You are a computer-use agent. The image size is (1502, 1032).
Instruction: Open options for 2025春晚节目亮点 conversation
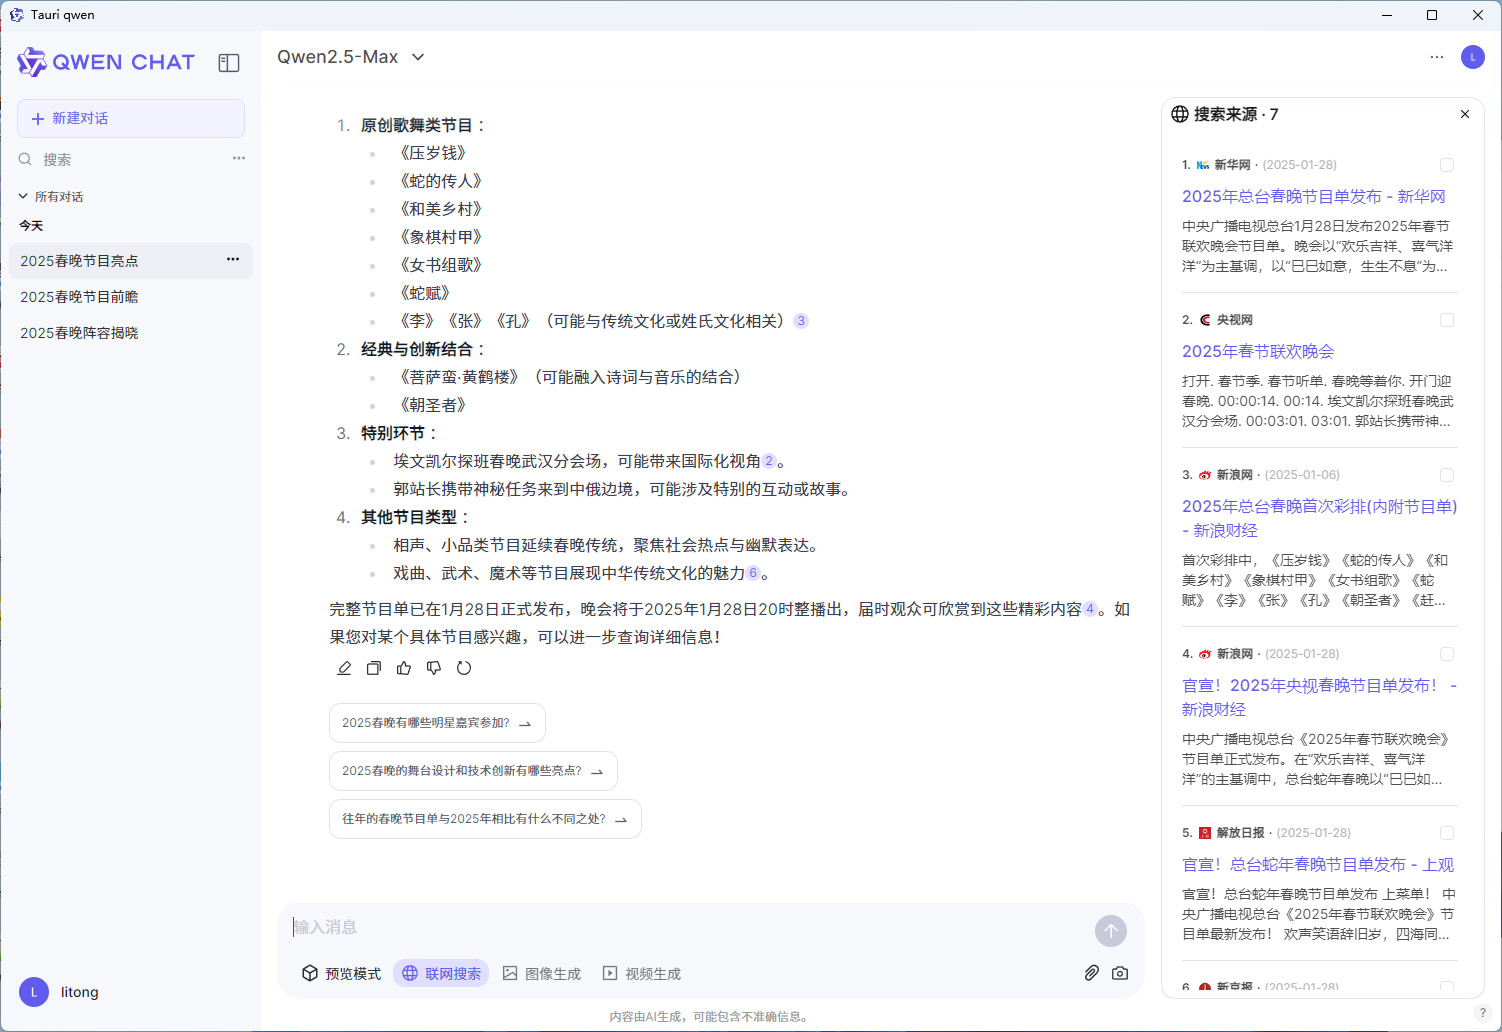click(x=233, y=259)
